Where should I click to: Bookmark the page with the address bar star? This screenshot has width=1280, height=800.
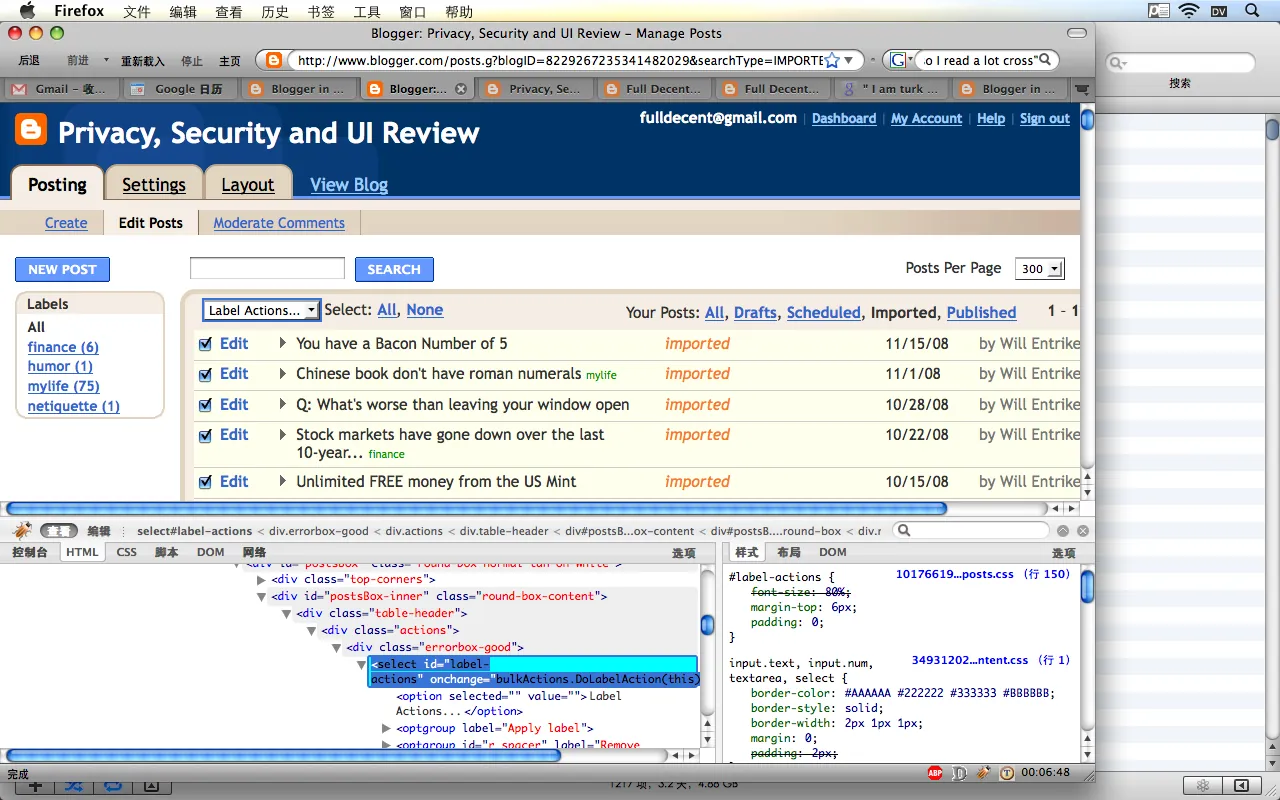point(831,60)
